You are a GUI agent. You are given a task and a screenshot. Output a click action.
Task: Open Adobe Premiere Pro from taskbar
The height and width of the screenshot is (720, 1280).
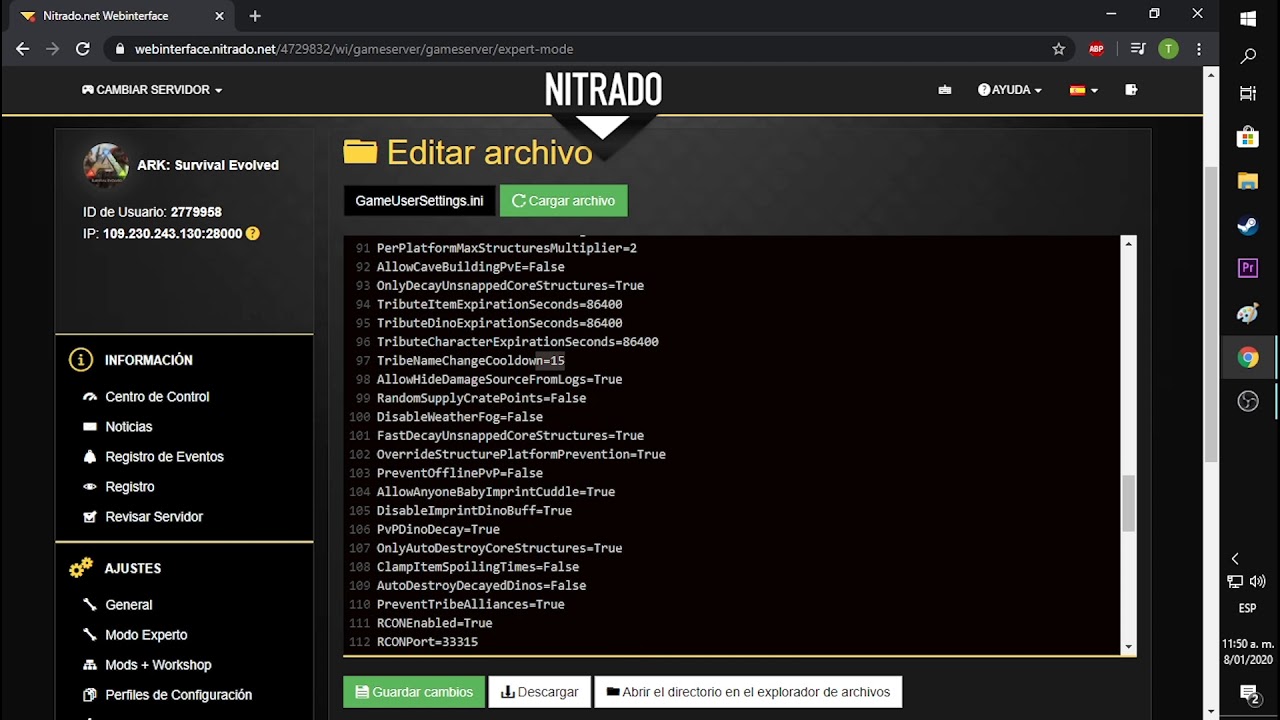coord(1248,268)
